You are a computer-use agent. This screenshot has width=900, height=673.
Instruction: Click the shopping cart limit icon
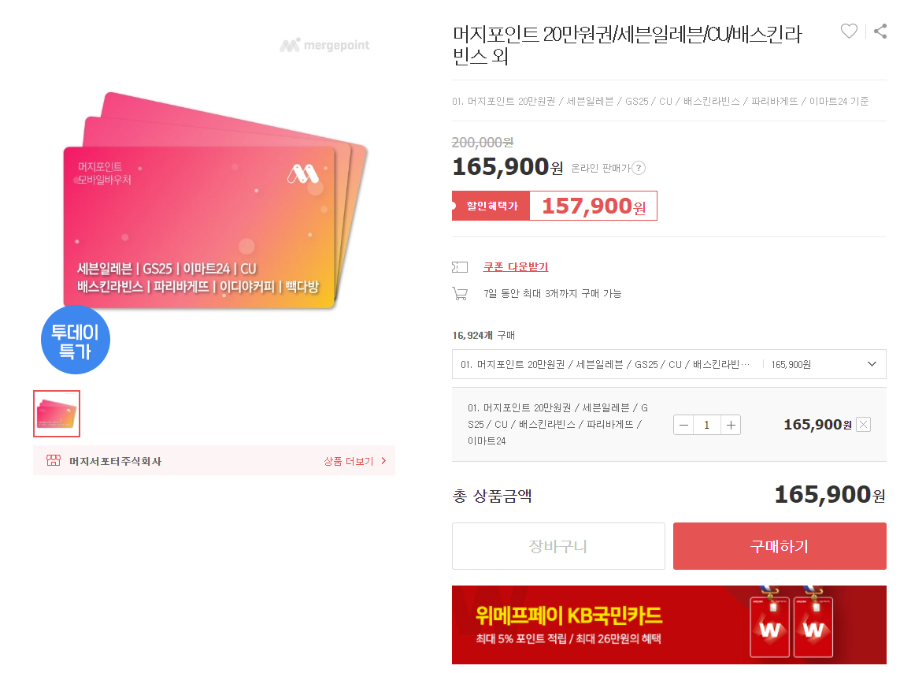[460, 294]
